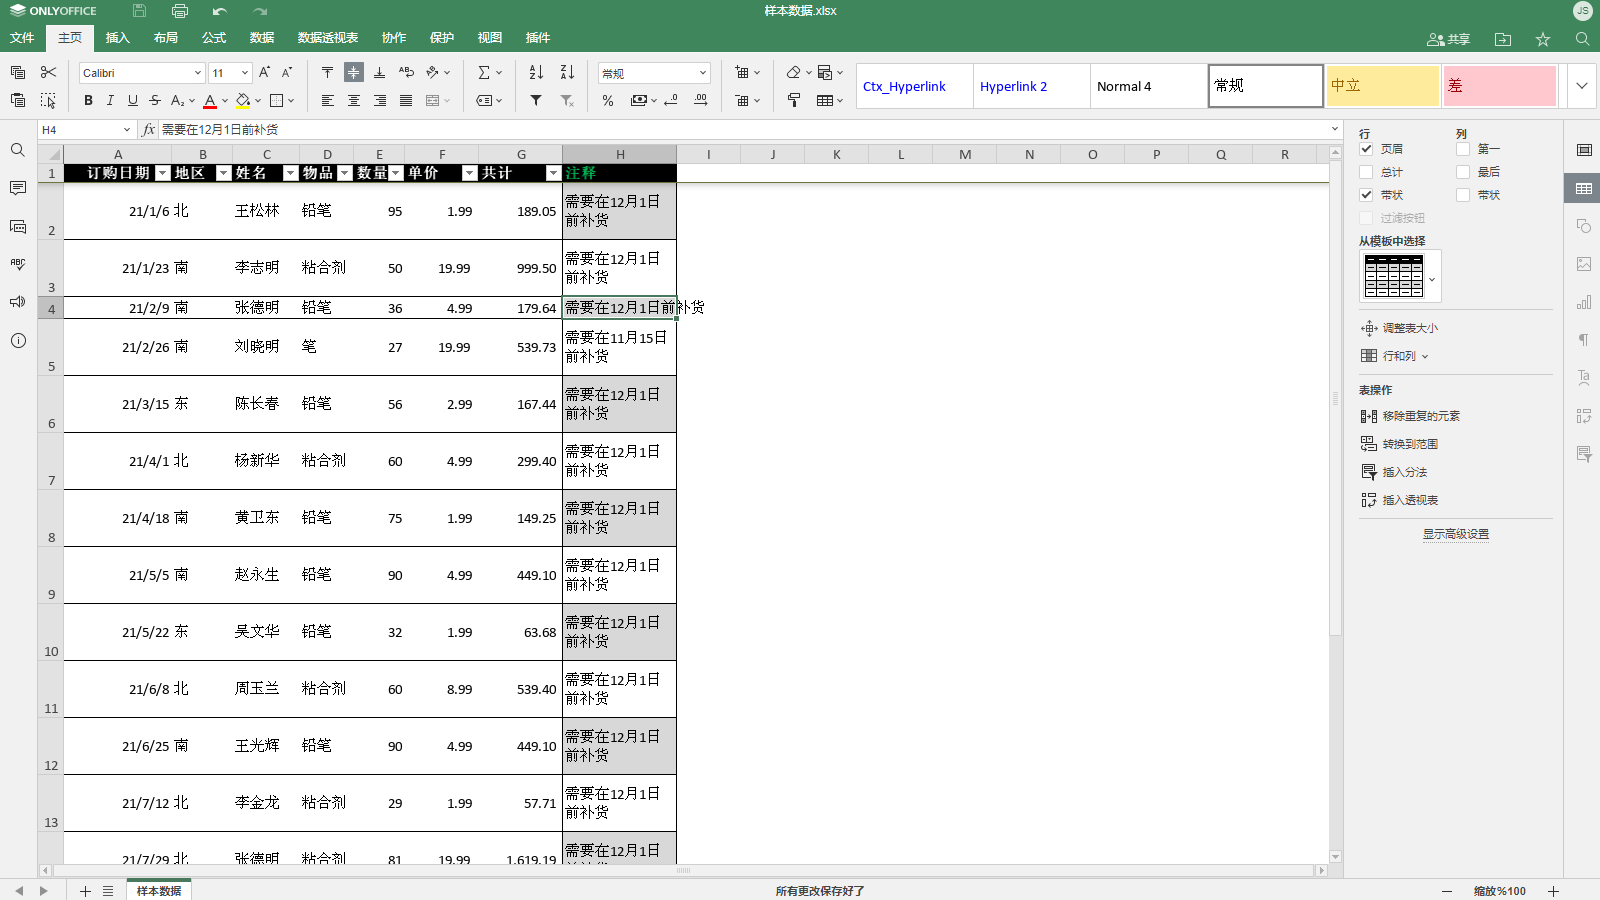Open the 文件 File menu

click(22, 38)
